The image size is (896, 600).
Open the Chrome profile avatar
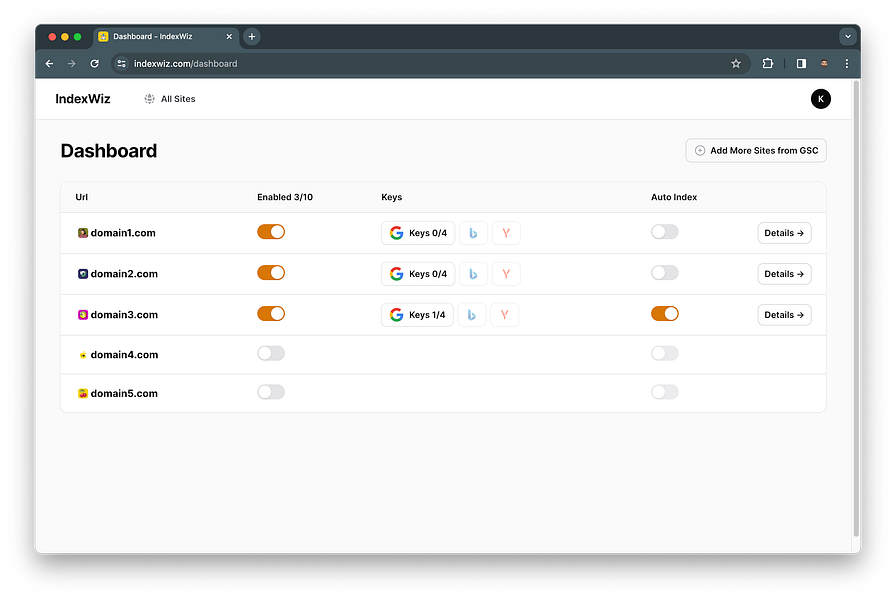[x=824, y=63]
